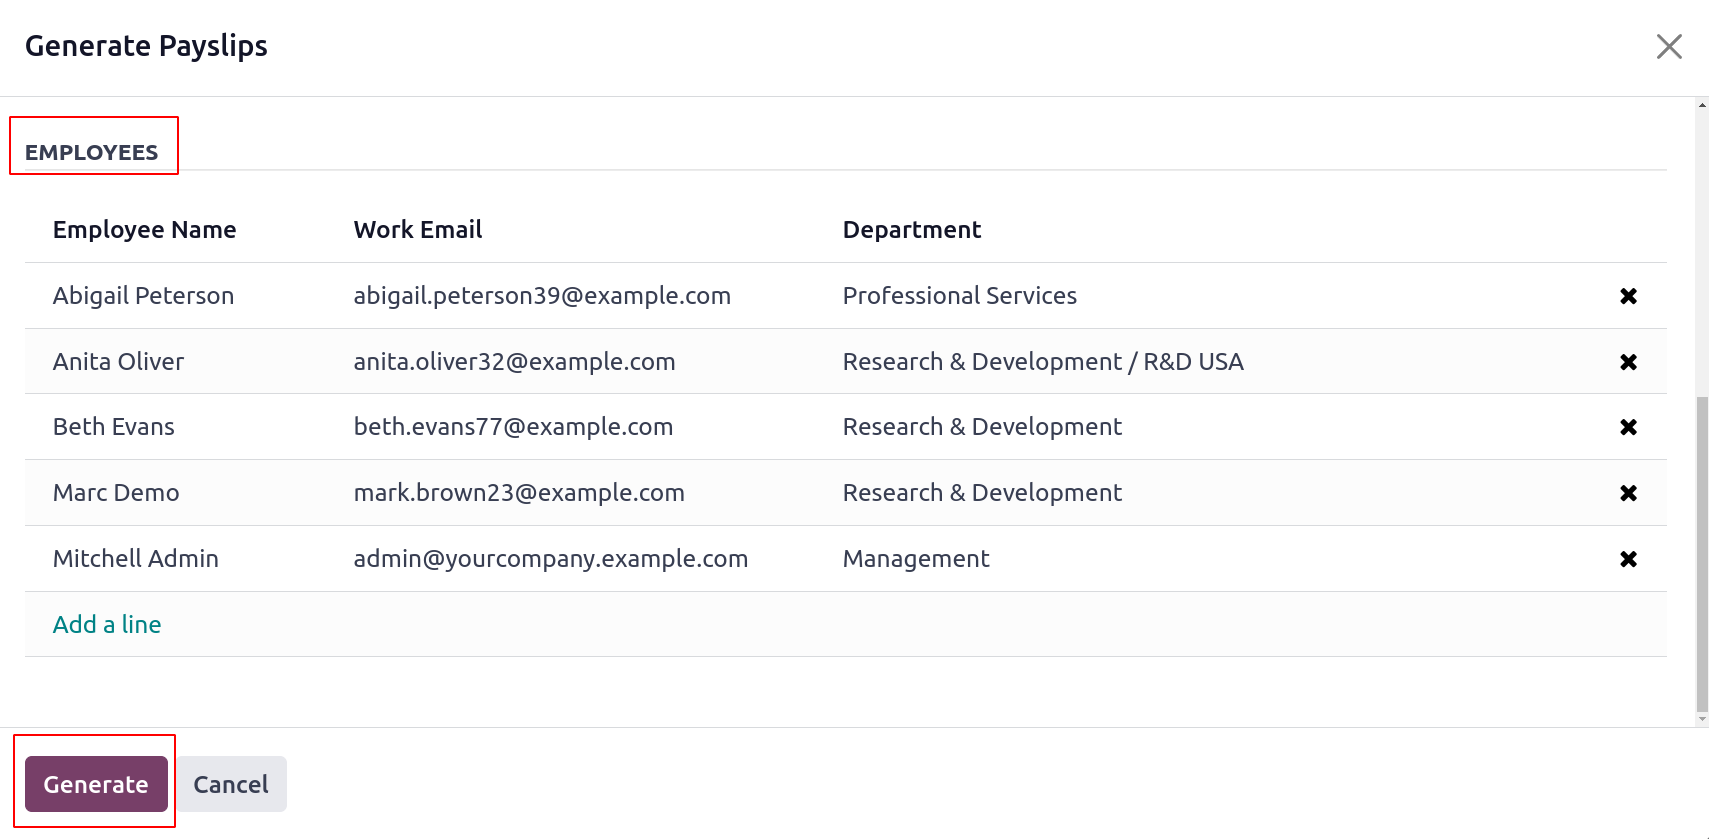The width and height of the screenshot is (1709, 839).
Task: Select the Mitchell Admin Management department cell
Action: tap(916, 559)
